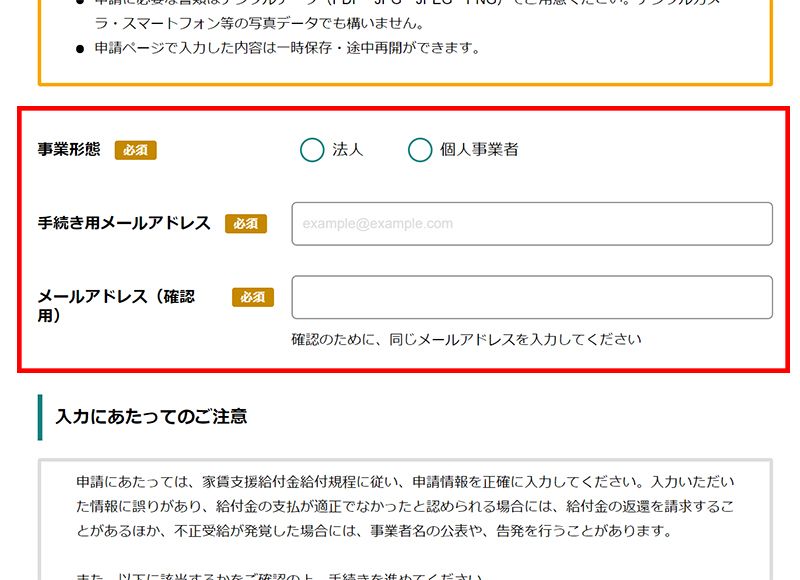This screenshot has width=800, height=580.
Task: Toggle the business type radio for corporations
Action: (x=312, y=149)
